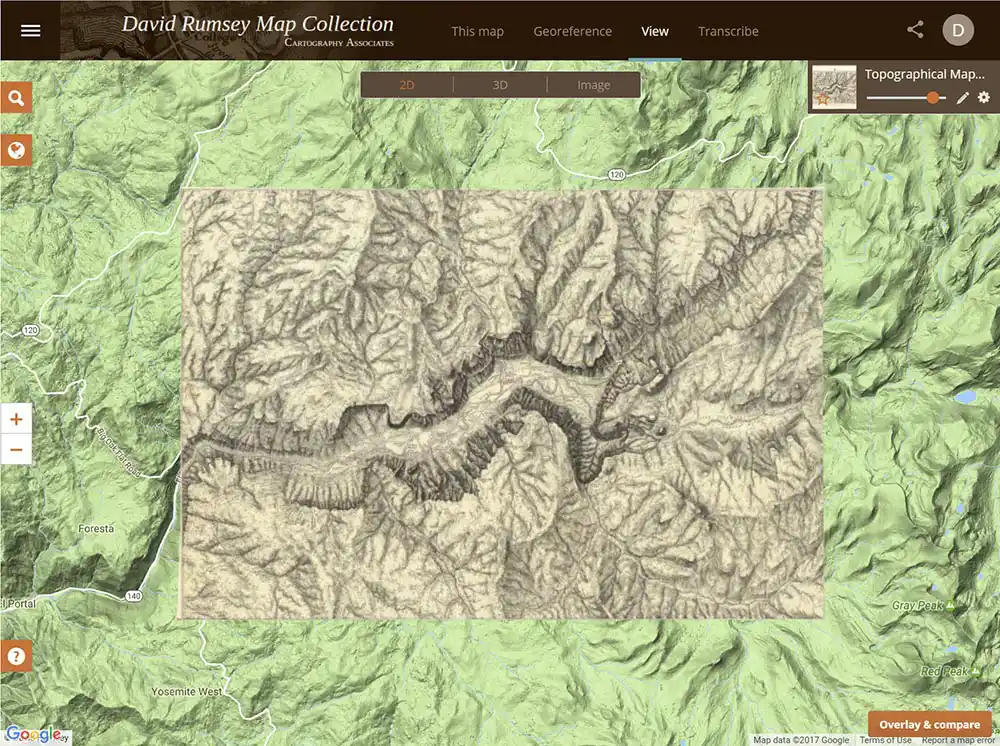The width and height of the screenshot is (1000, 746).
Task: Open the help question mark button
Action: coord(16,656)
